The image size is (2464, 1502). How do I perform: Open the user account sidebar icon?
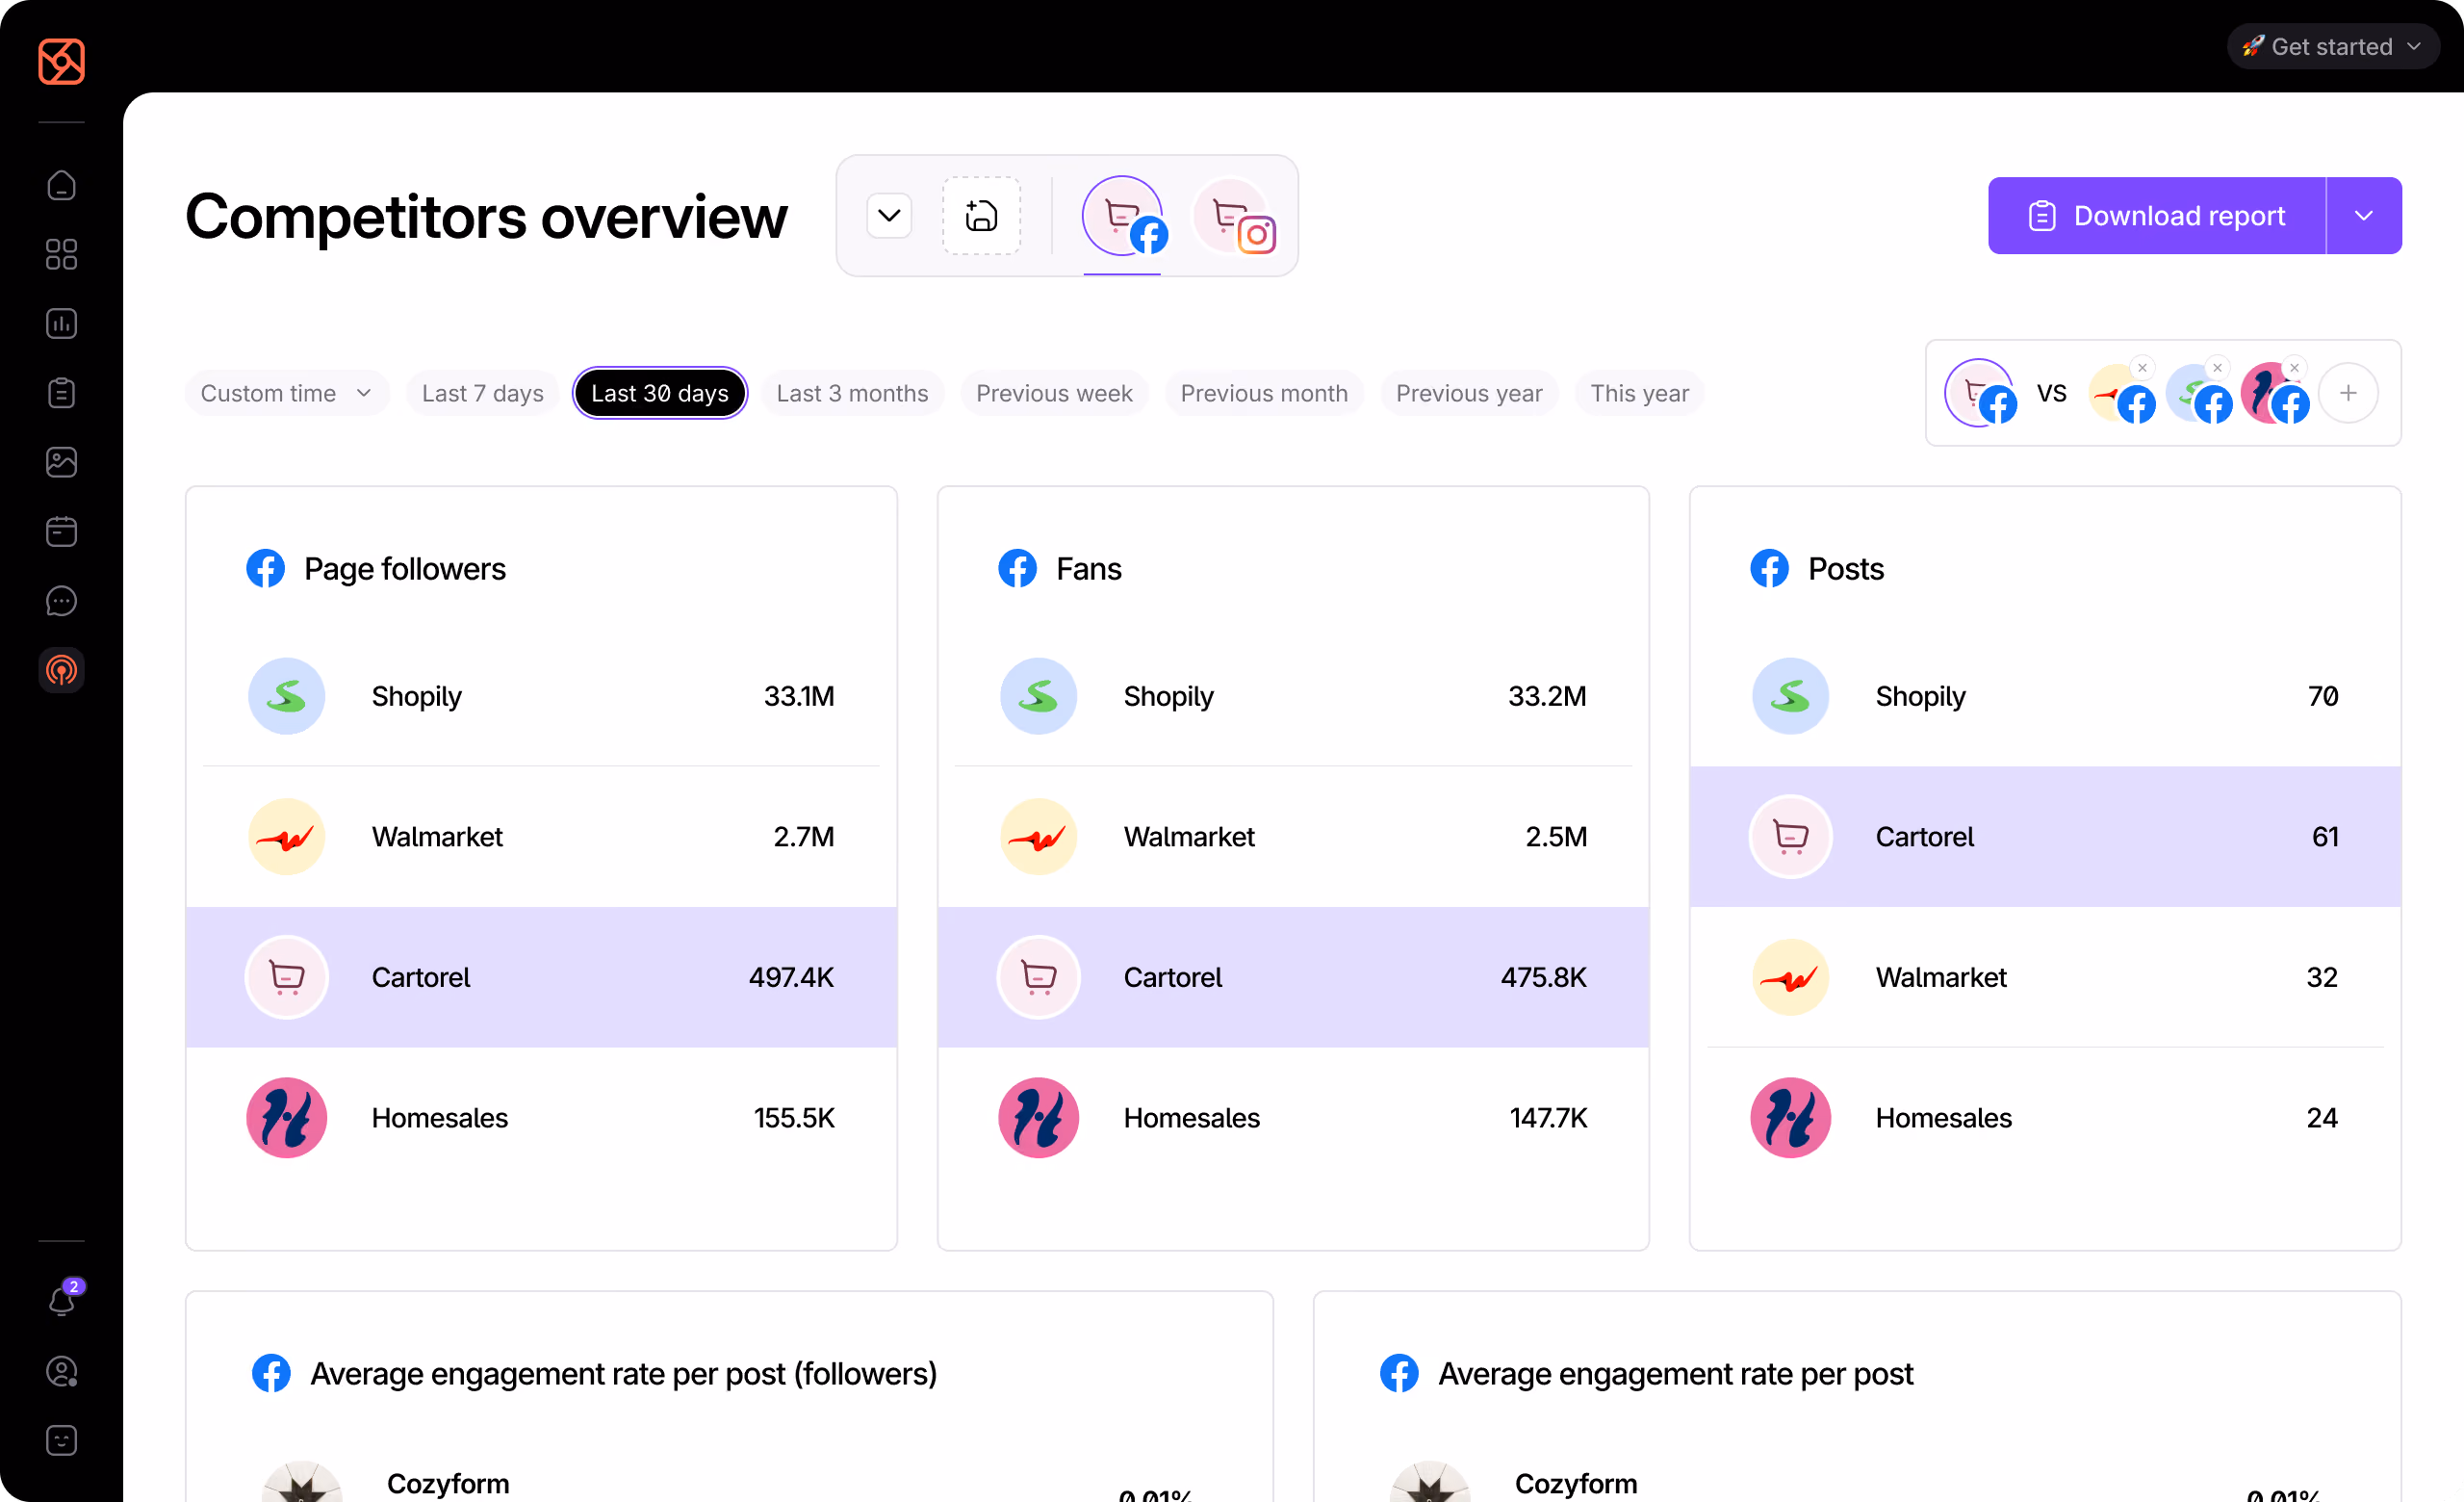click(61, 1372)
